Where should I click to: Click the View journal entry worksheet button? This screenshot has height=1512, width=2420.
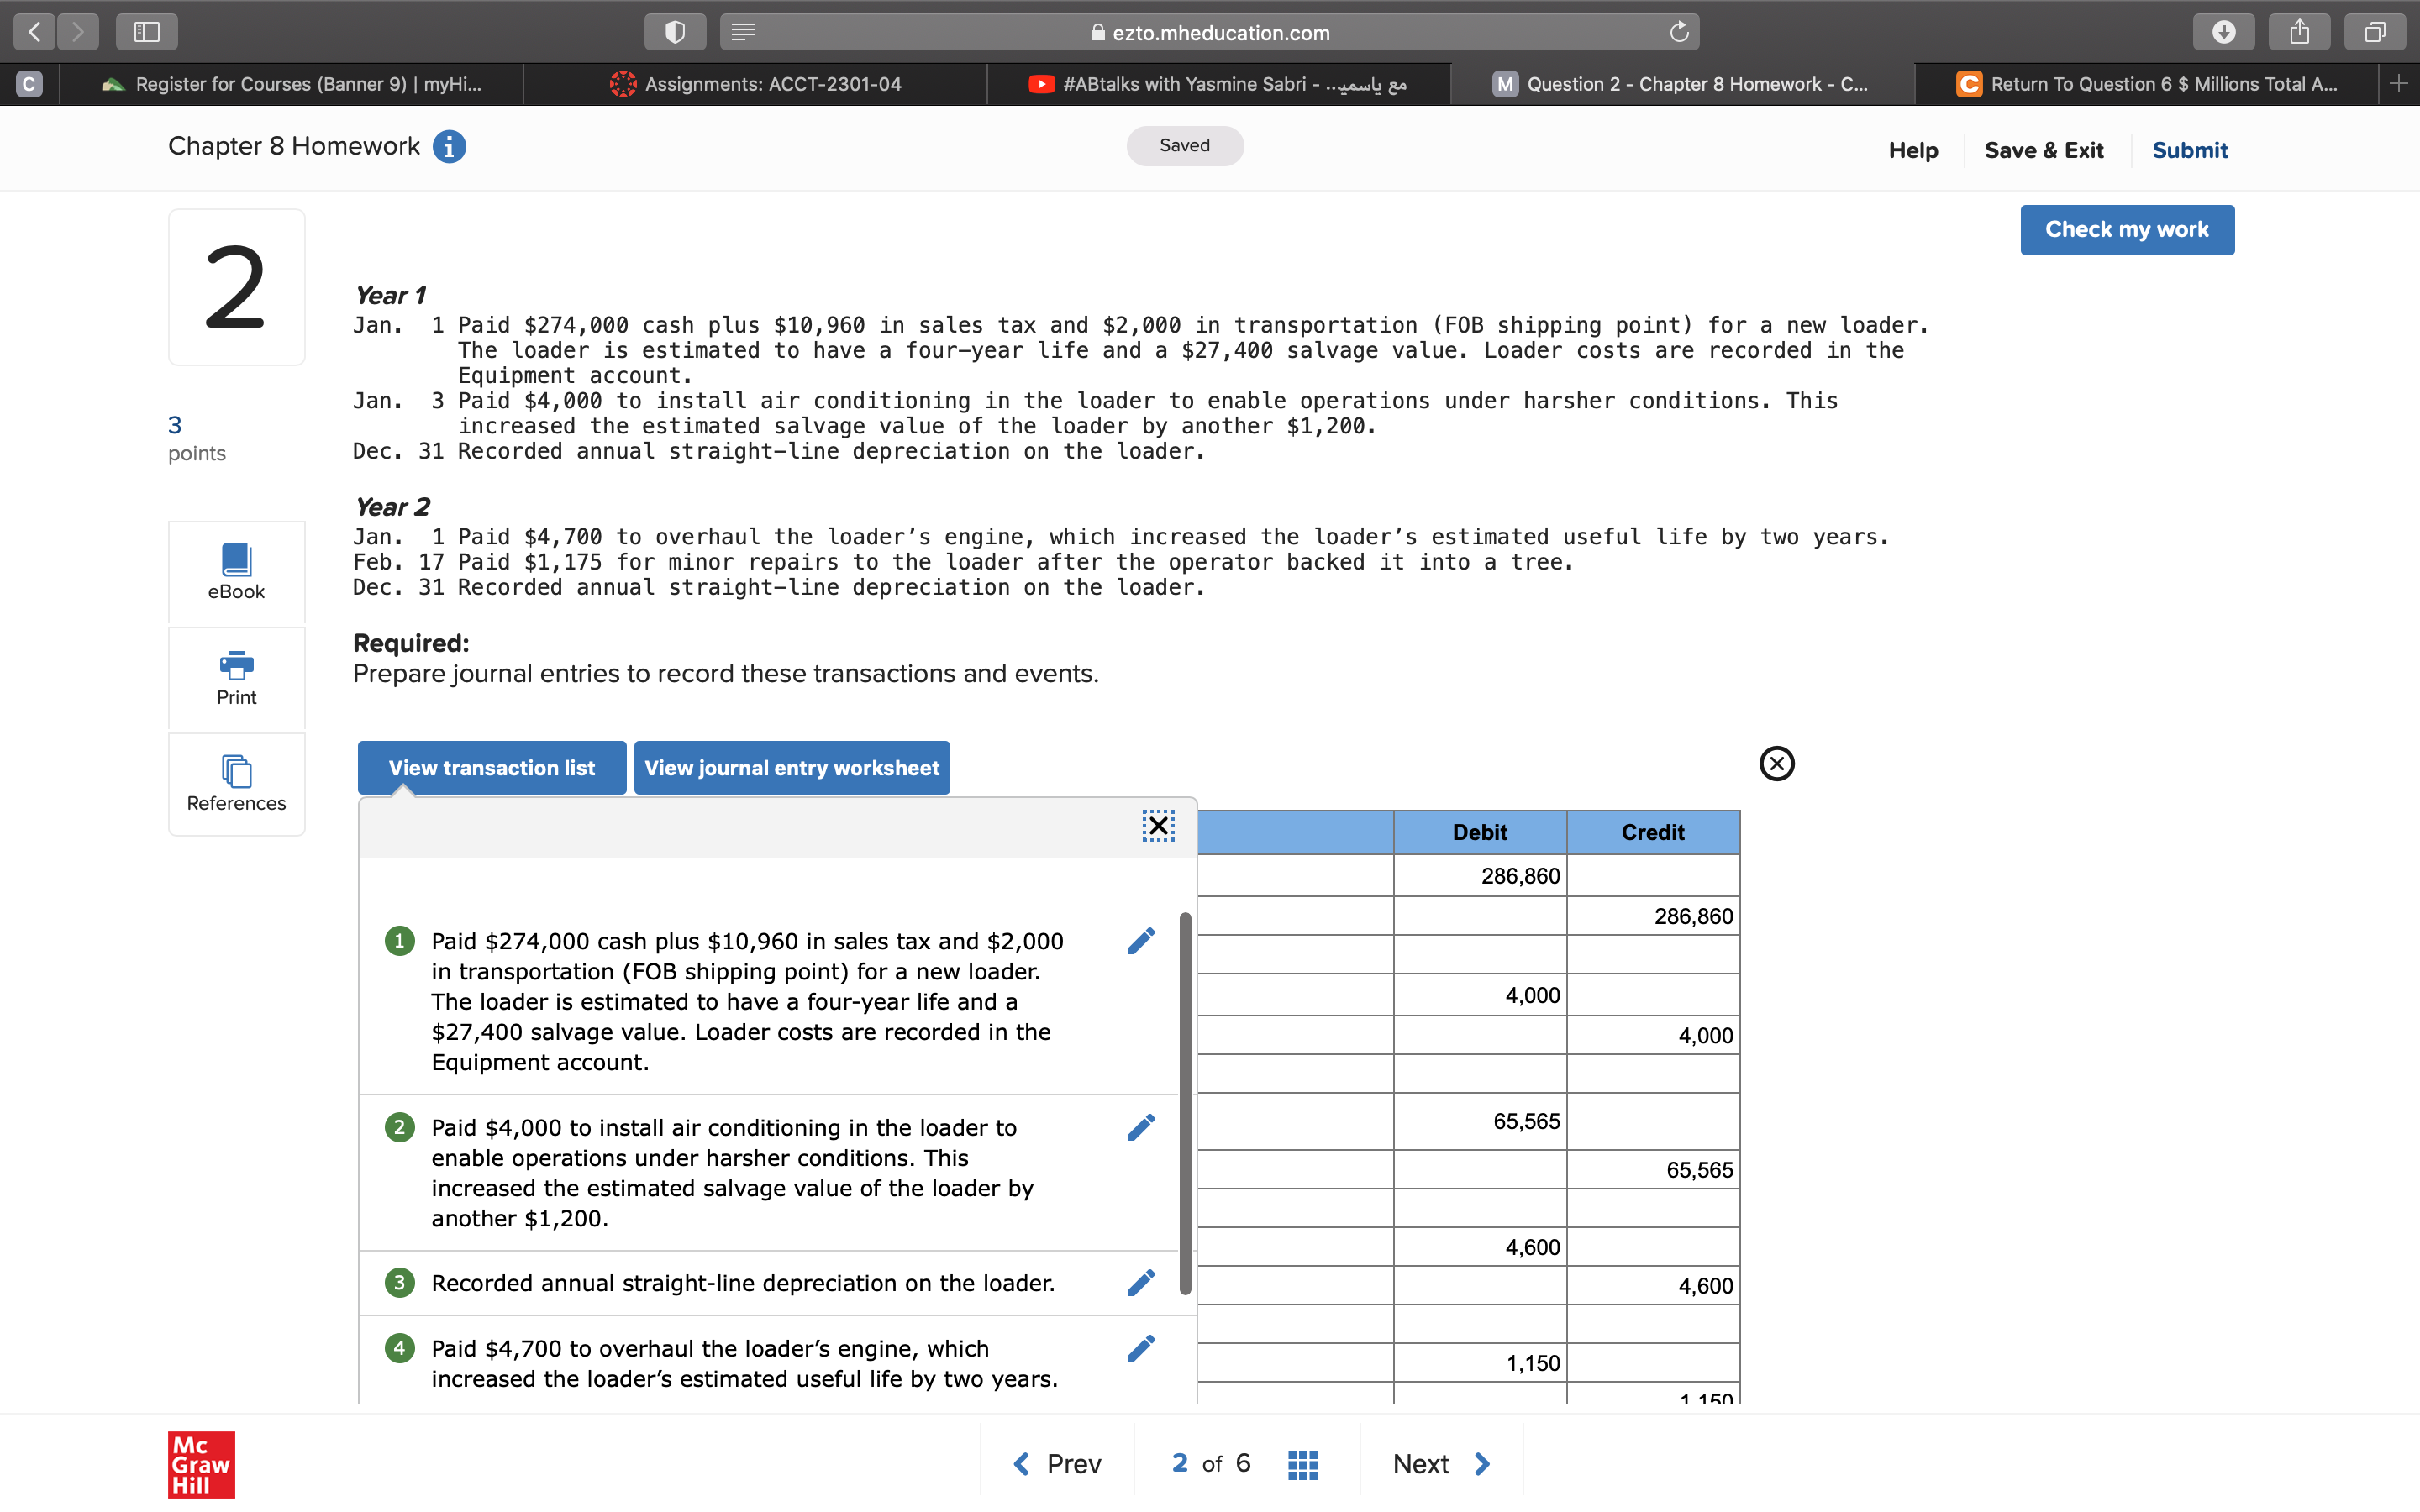tap(791, 767)
